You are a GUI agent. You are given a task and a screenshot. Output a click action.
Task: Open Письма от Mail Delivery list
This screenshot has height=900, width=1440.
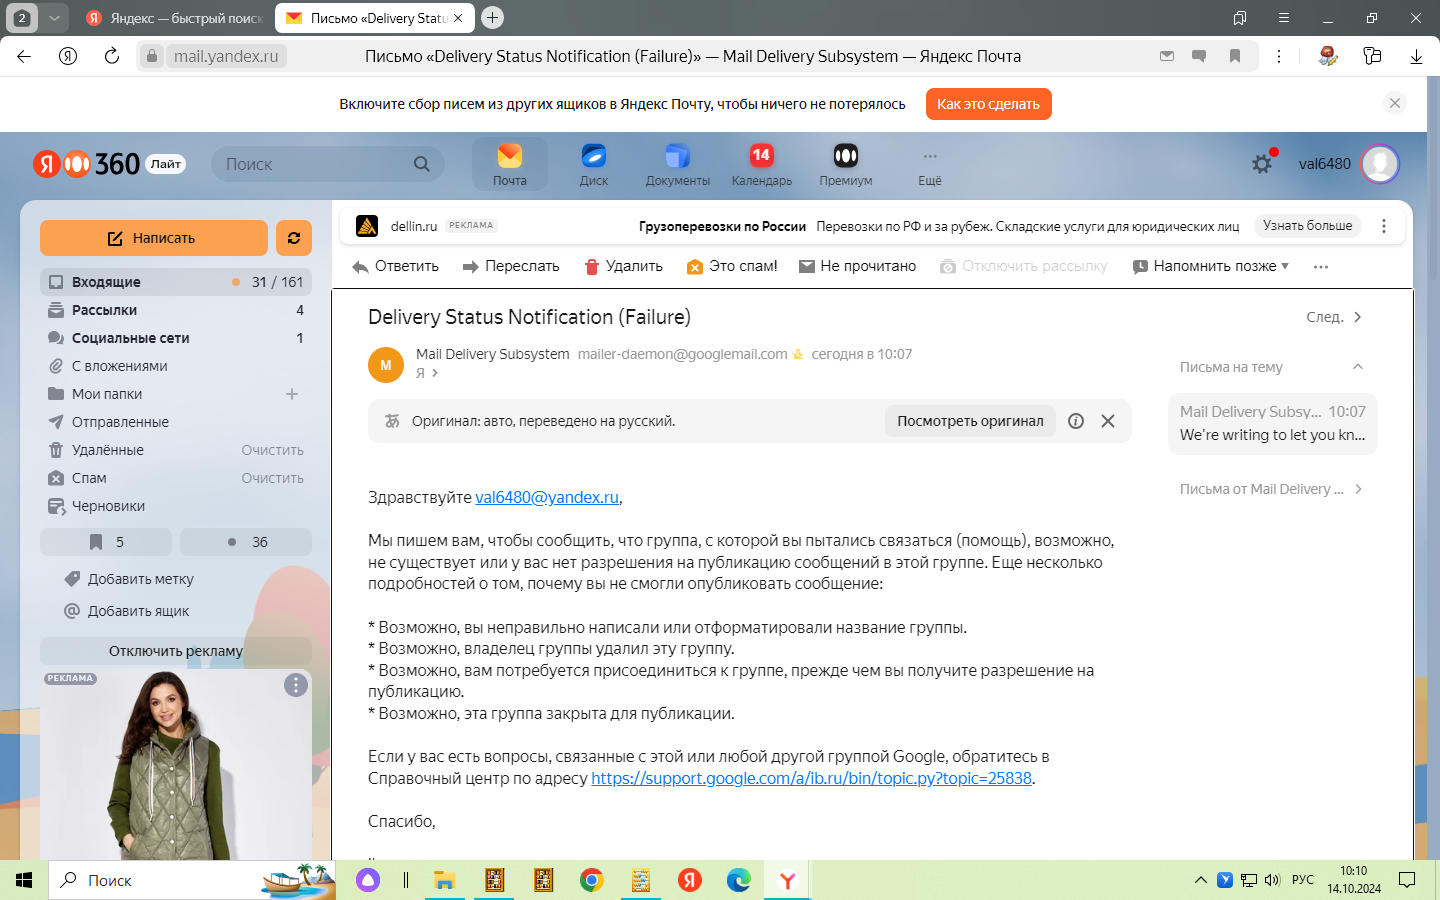(1271, 489)
